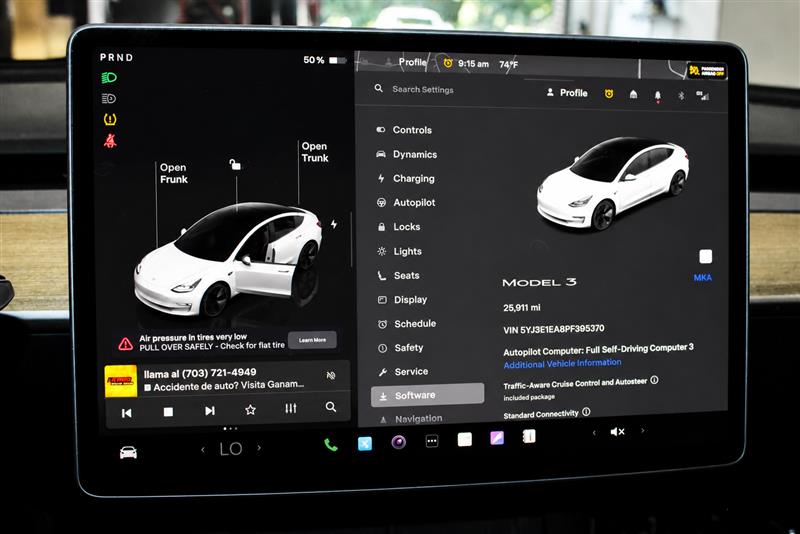Open the Phone app

[x=331, y=445]
